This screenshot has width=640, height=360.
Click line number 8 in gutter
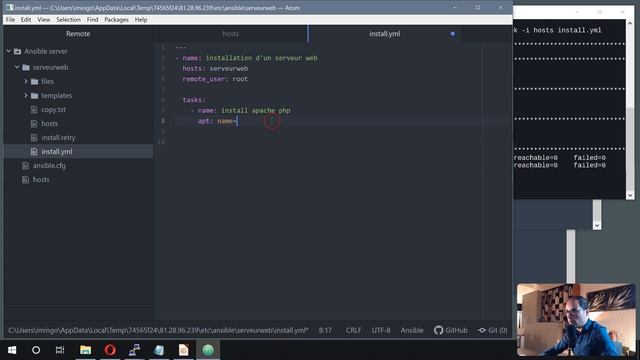(163, 121)
